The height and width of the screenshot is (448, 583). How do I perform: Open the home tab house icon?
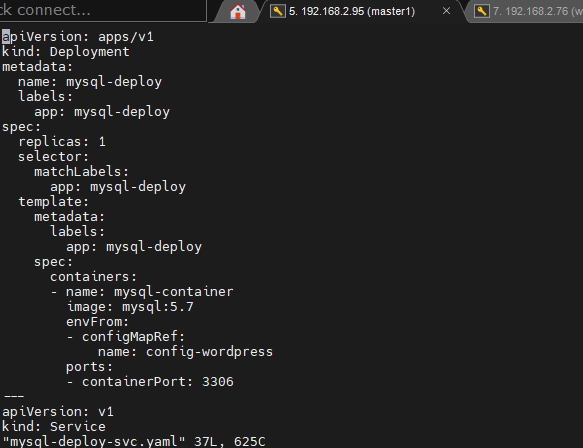click(238, 11)
